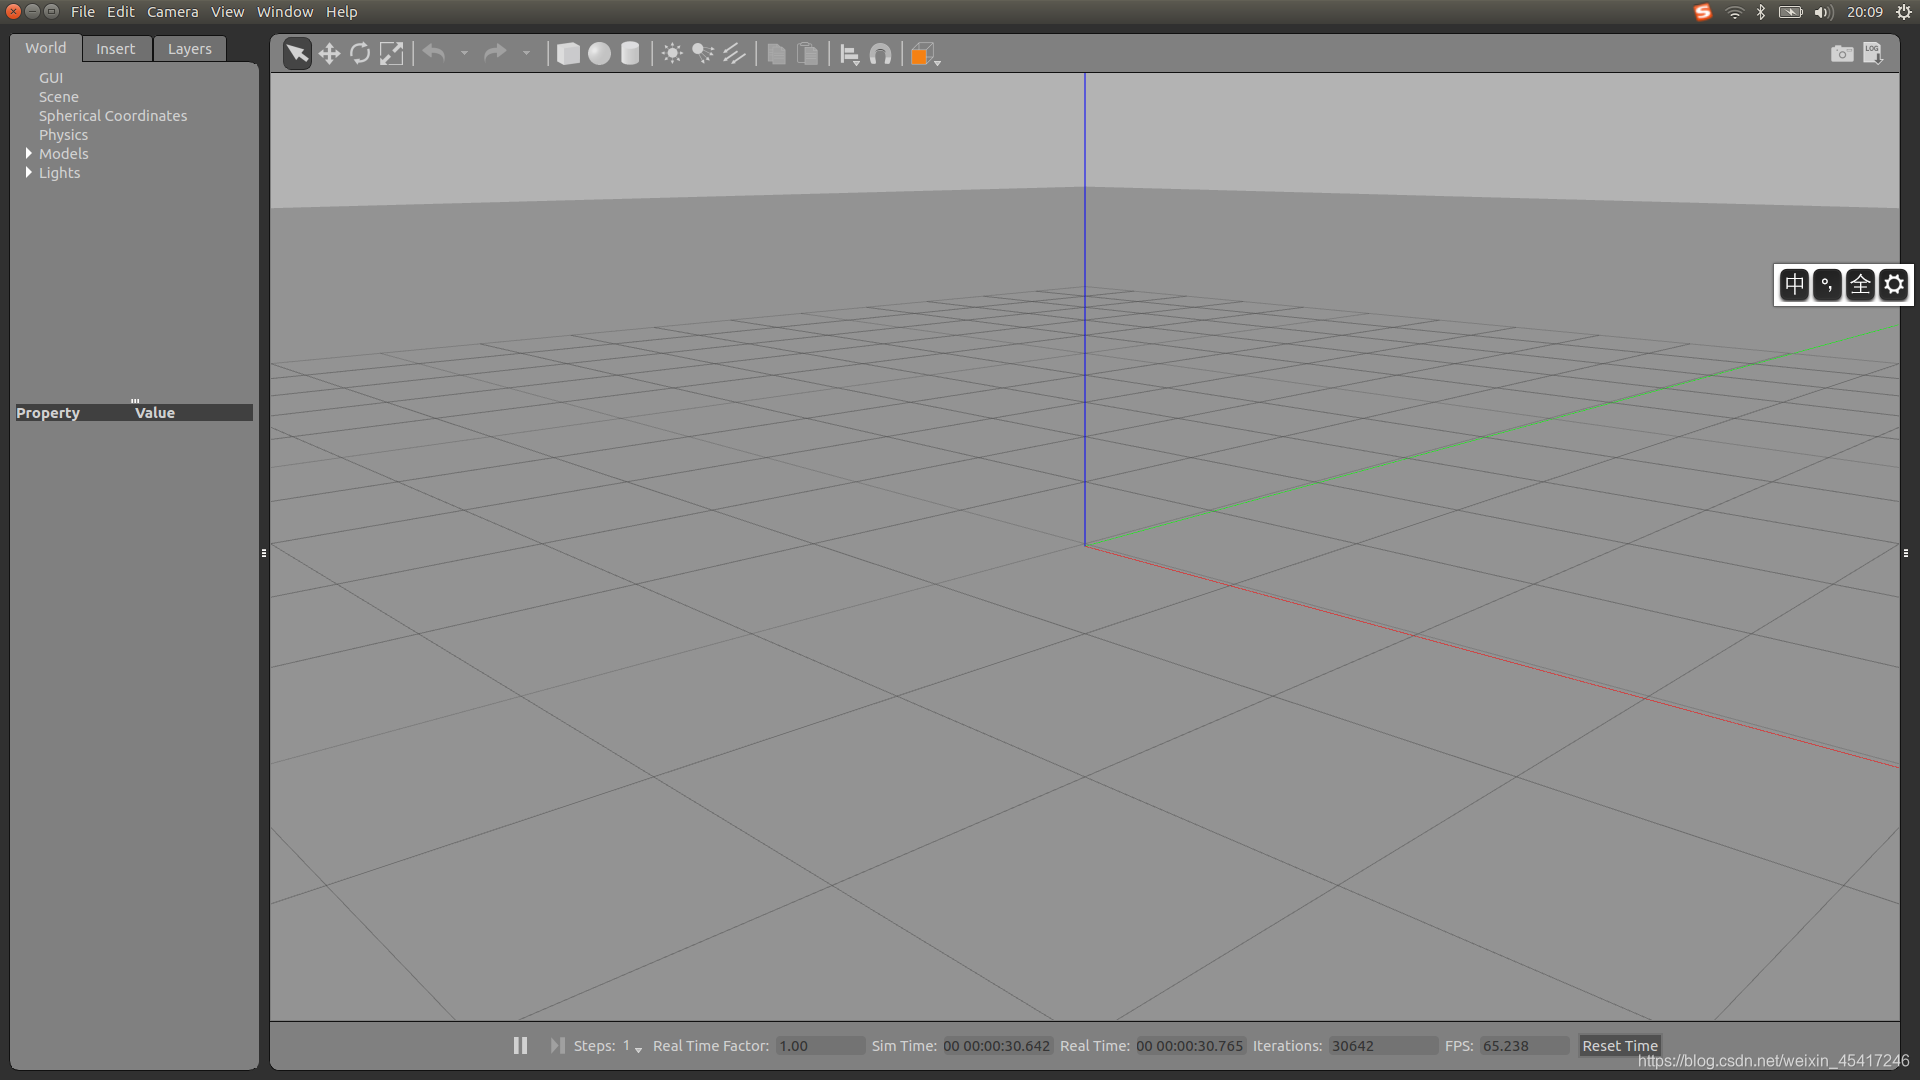This screenshot has width=1920, height=1080.
Task: Insert a sphere shape
Action: (599, 54)
